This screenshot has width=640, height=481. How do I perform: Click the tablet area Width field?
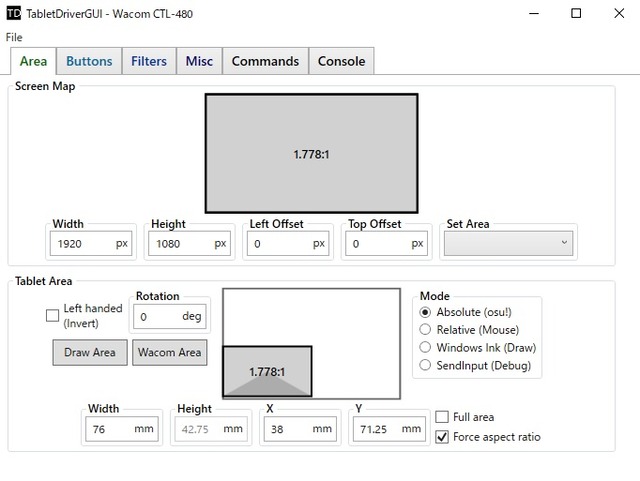tap(122, 429)
